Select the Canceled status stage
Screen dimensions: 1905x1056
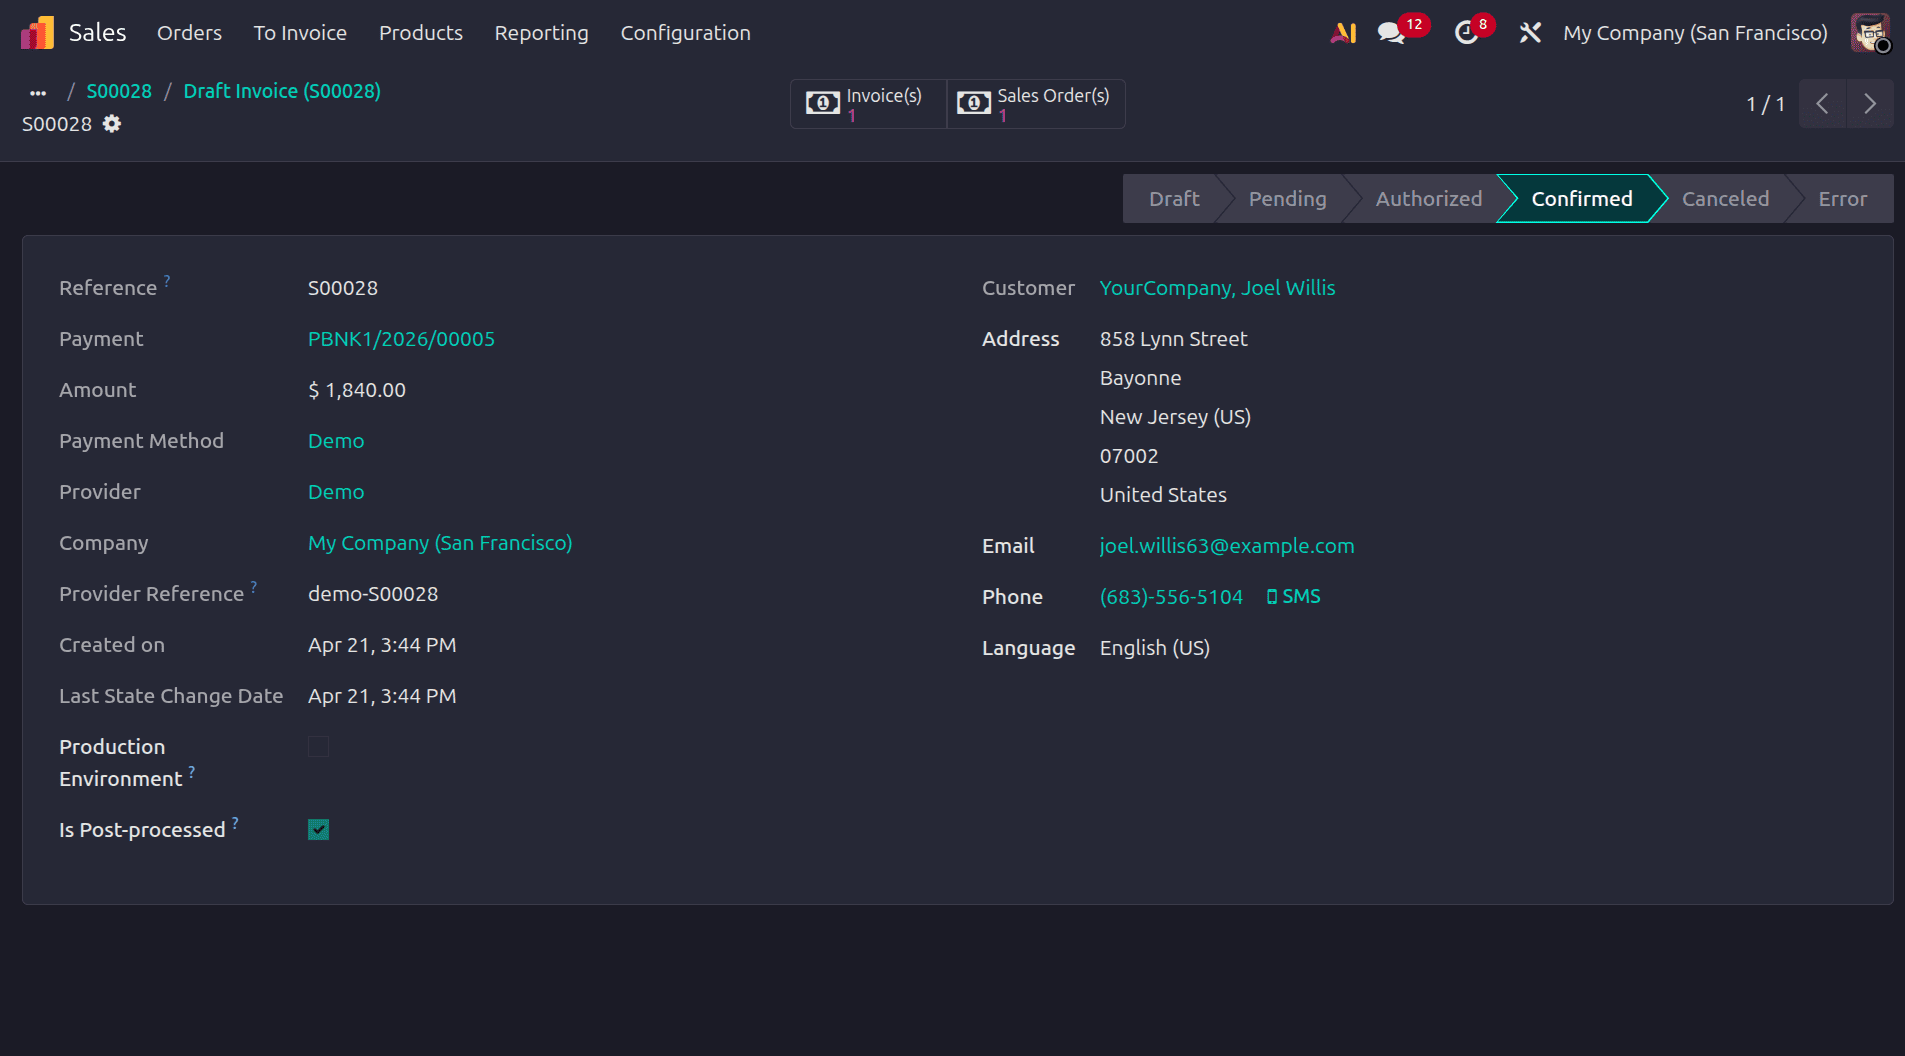[1725, 199]
